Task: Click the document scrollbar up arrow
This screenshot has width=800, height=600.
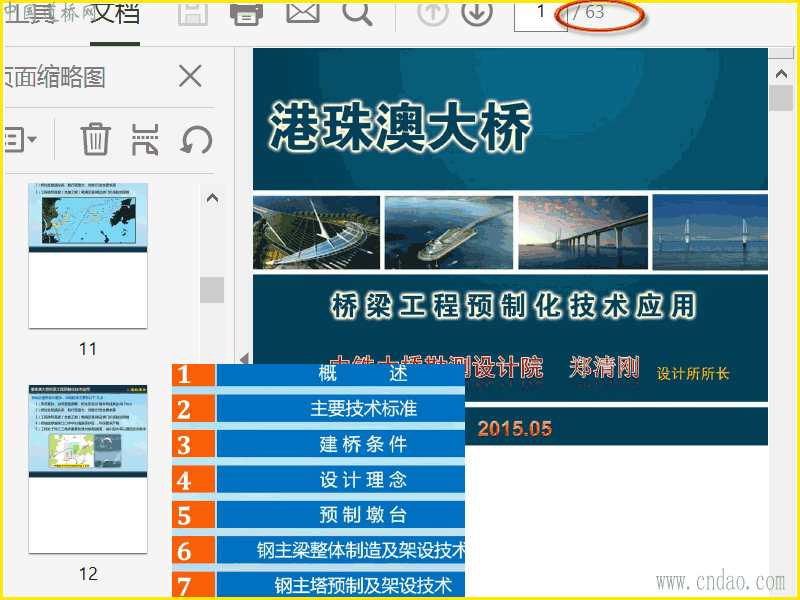Action: tap(781, 74)
